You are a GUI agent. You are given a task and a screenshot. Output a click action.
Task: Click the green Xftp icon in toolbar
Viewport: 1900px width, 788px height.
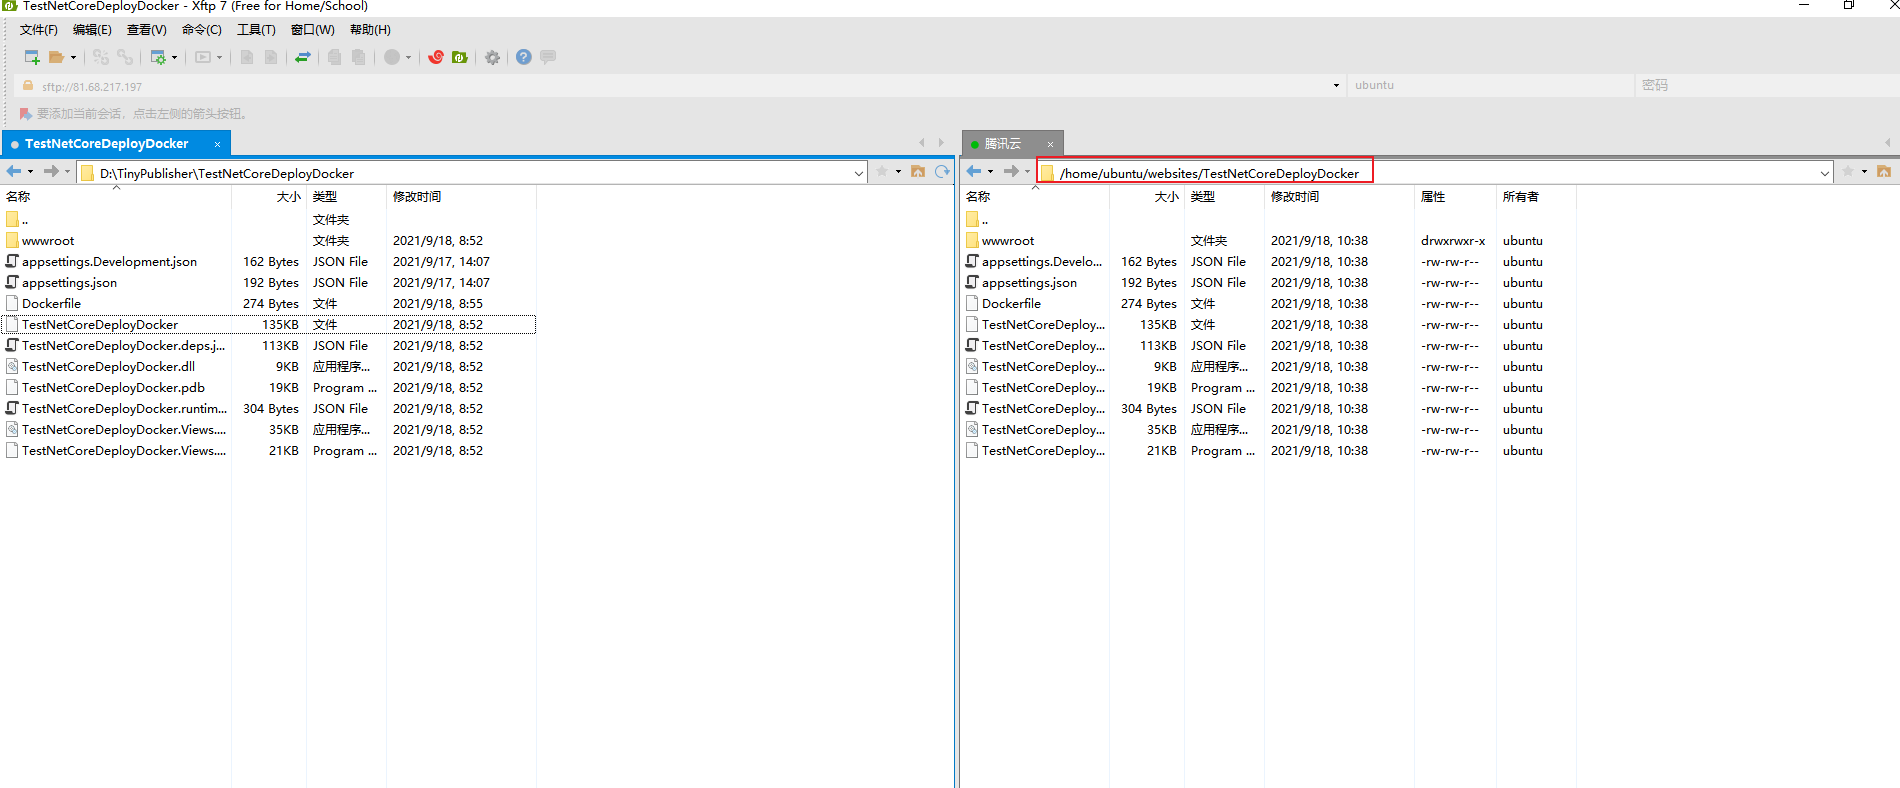(x=460, y=57)
